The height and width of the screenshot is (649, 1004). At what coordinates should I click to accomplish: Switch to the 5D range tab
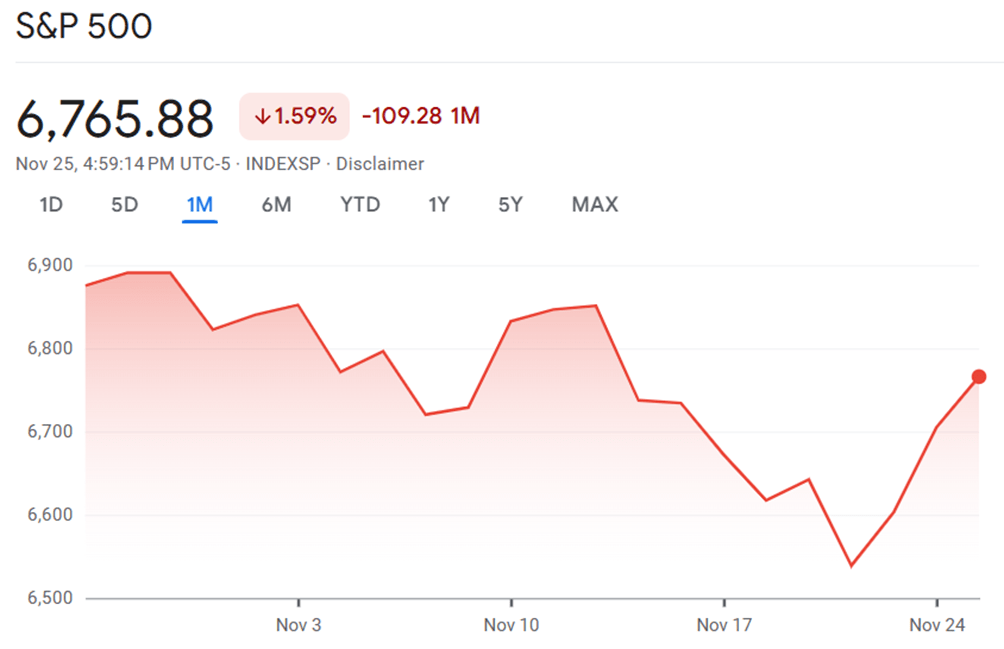(x=124, y=205)
